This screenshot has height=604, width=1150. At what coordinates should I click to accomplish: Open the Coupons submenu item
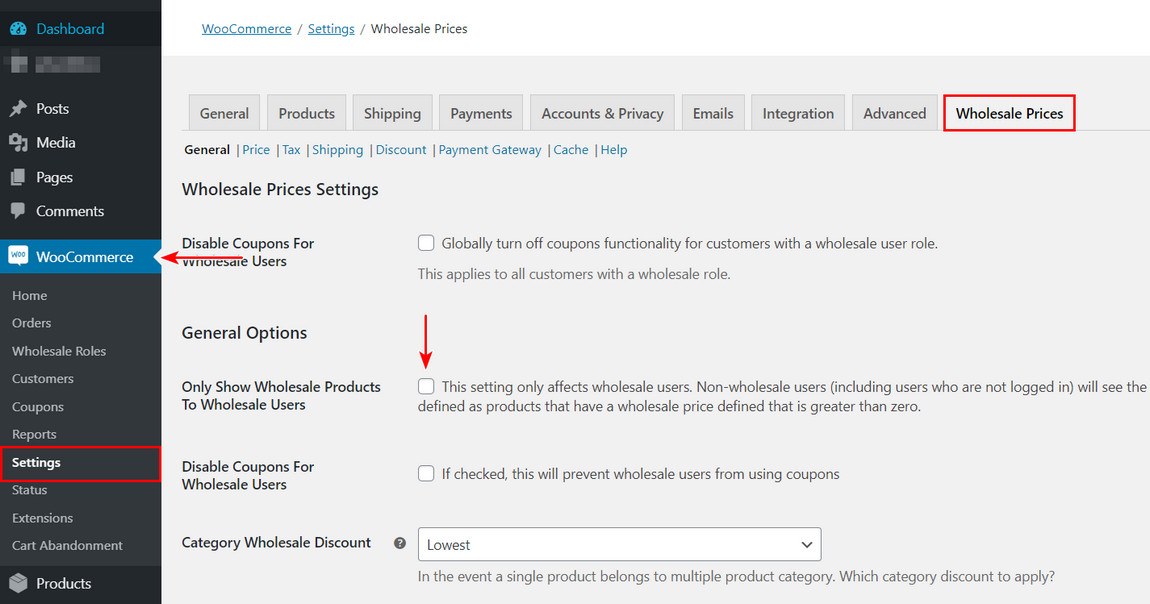pyautogui.click(x=37, y=407)
